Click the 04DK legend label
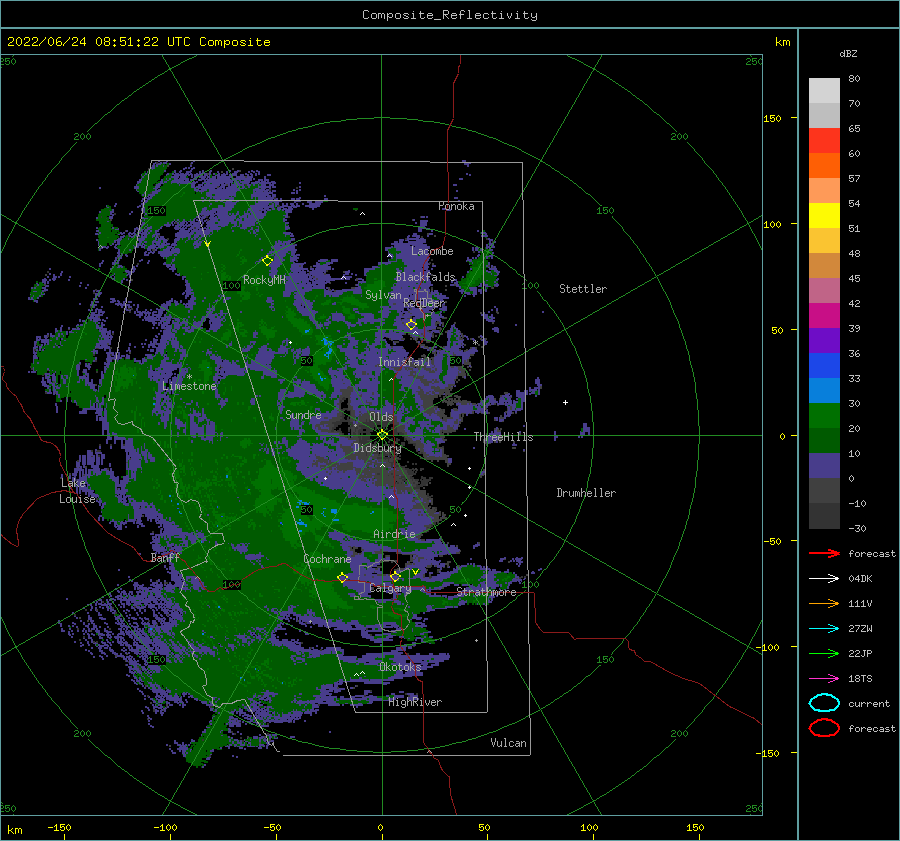 pos(860,579)
